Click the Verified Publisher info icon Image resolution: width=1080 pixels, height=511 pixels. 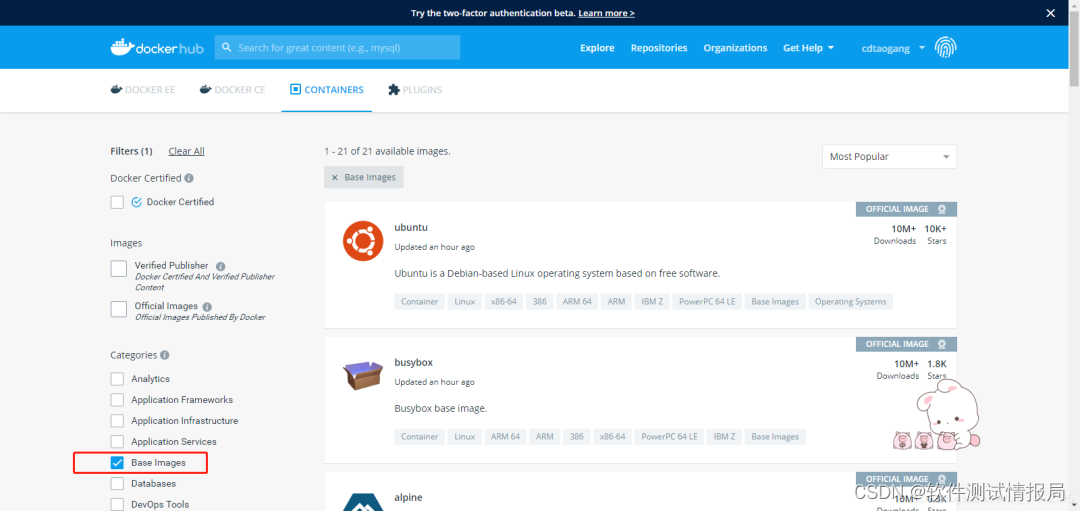click(220, 266)
